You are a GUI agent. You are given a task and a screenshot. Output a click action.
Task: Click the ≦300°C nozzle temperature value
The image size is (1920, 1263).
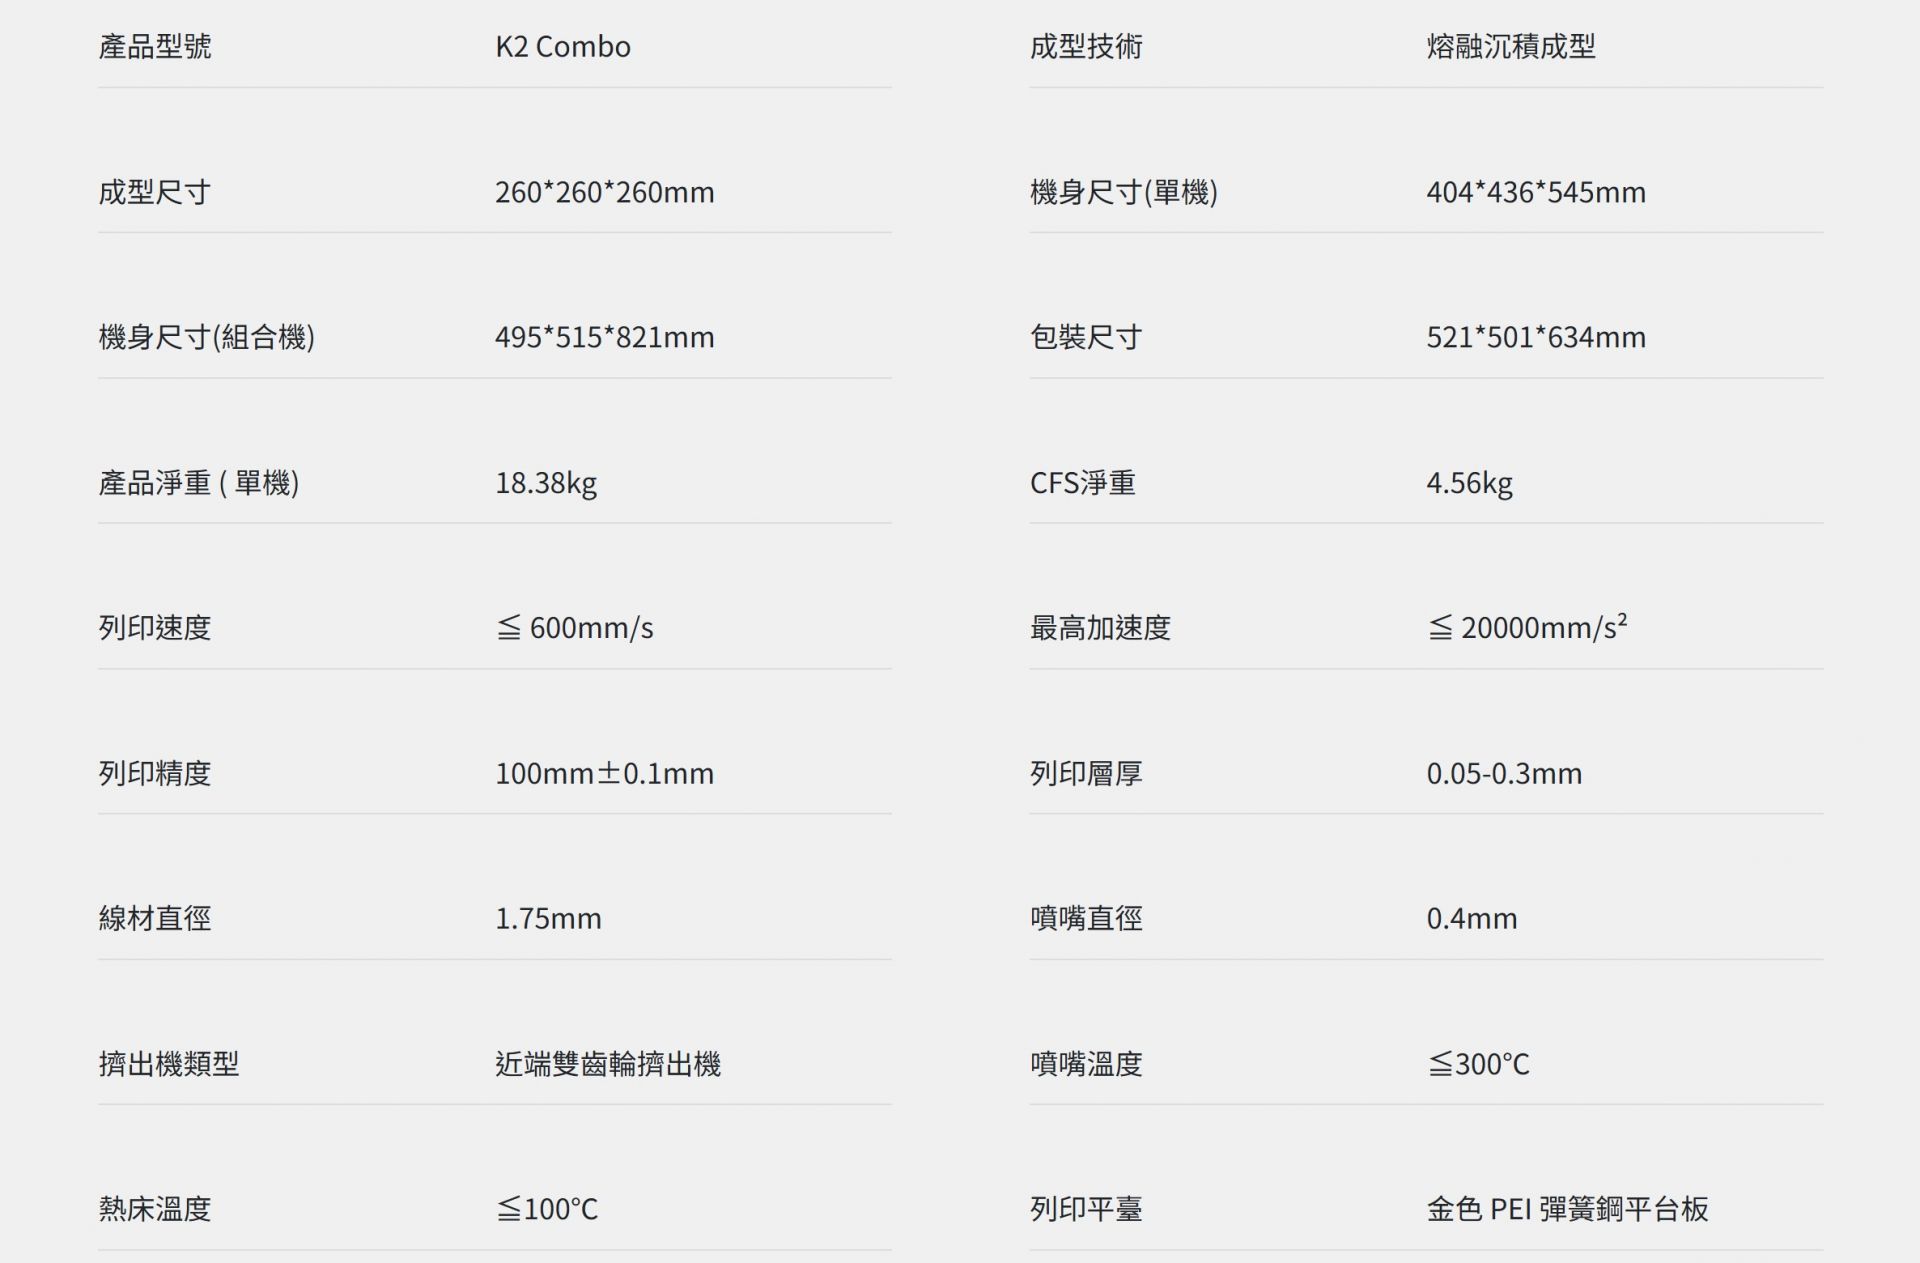[1477, 1064]
